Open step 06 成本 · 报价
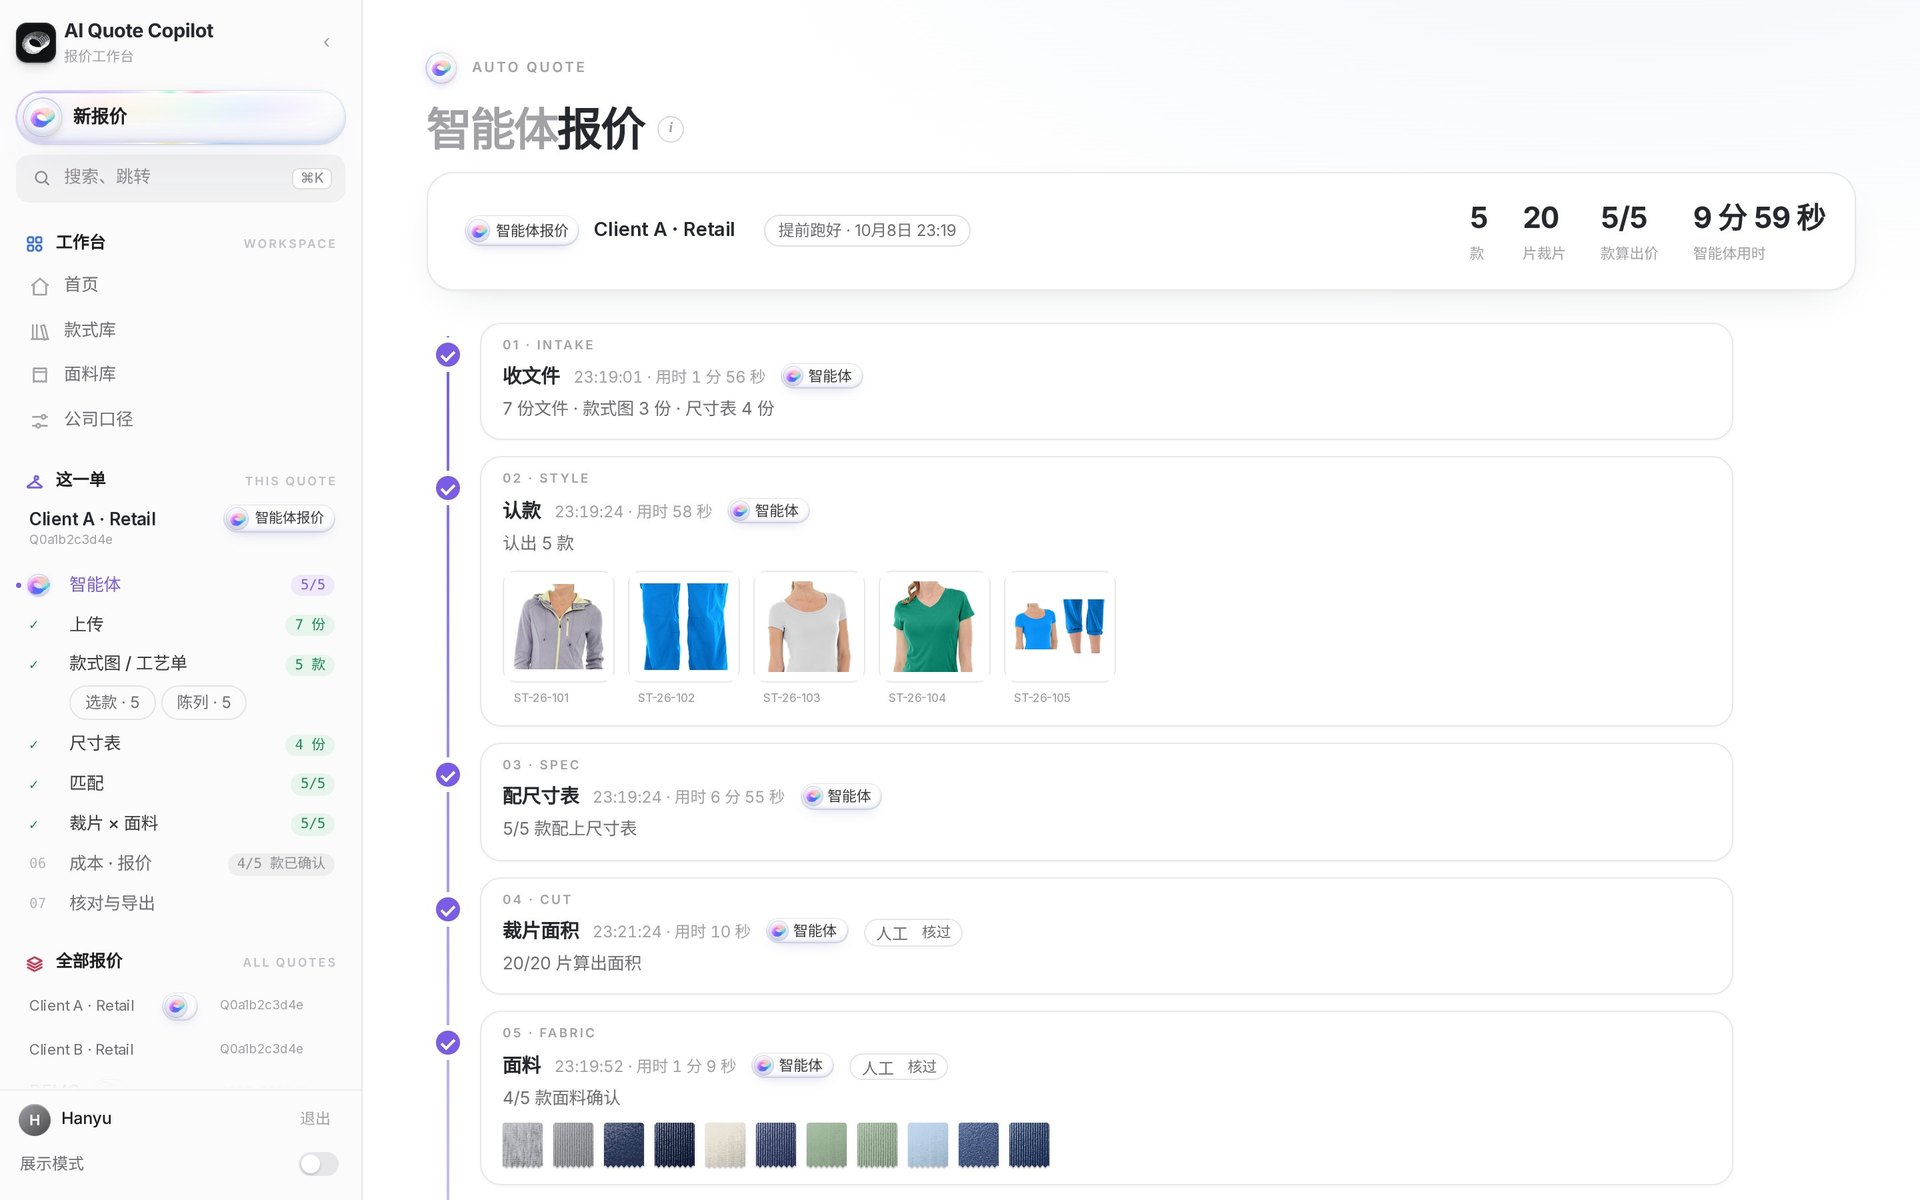The width and height of the screenshot is (1920, 1200). tap(180, 863)
